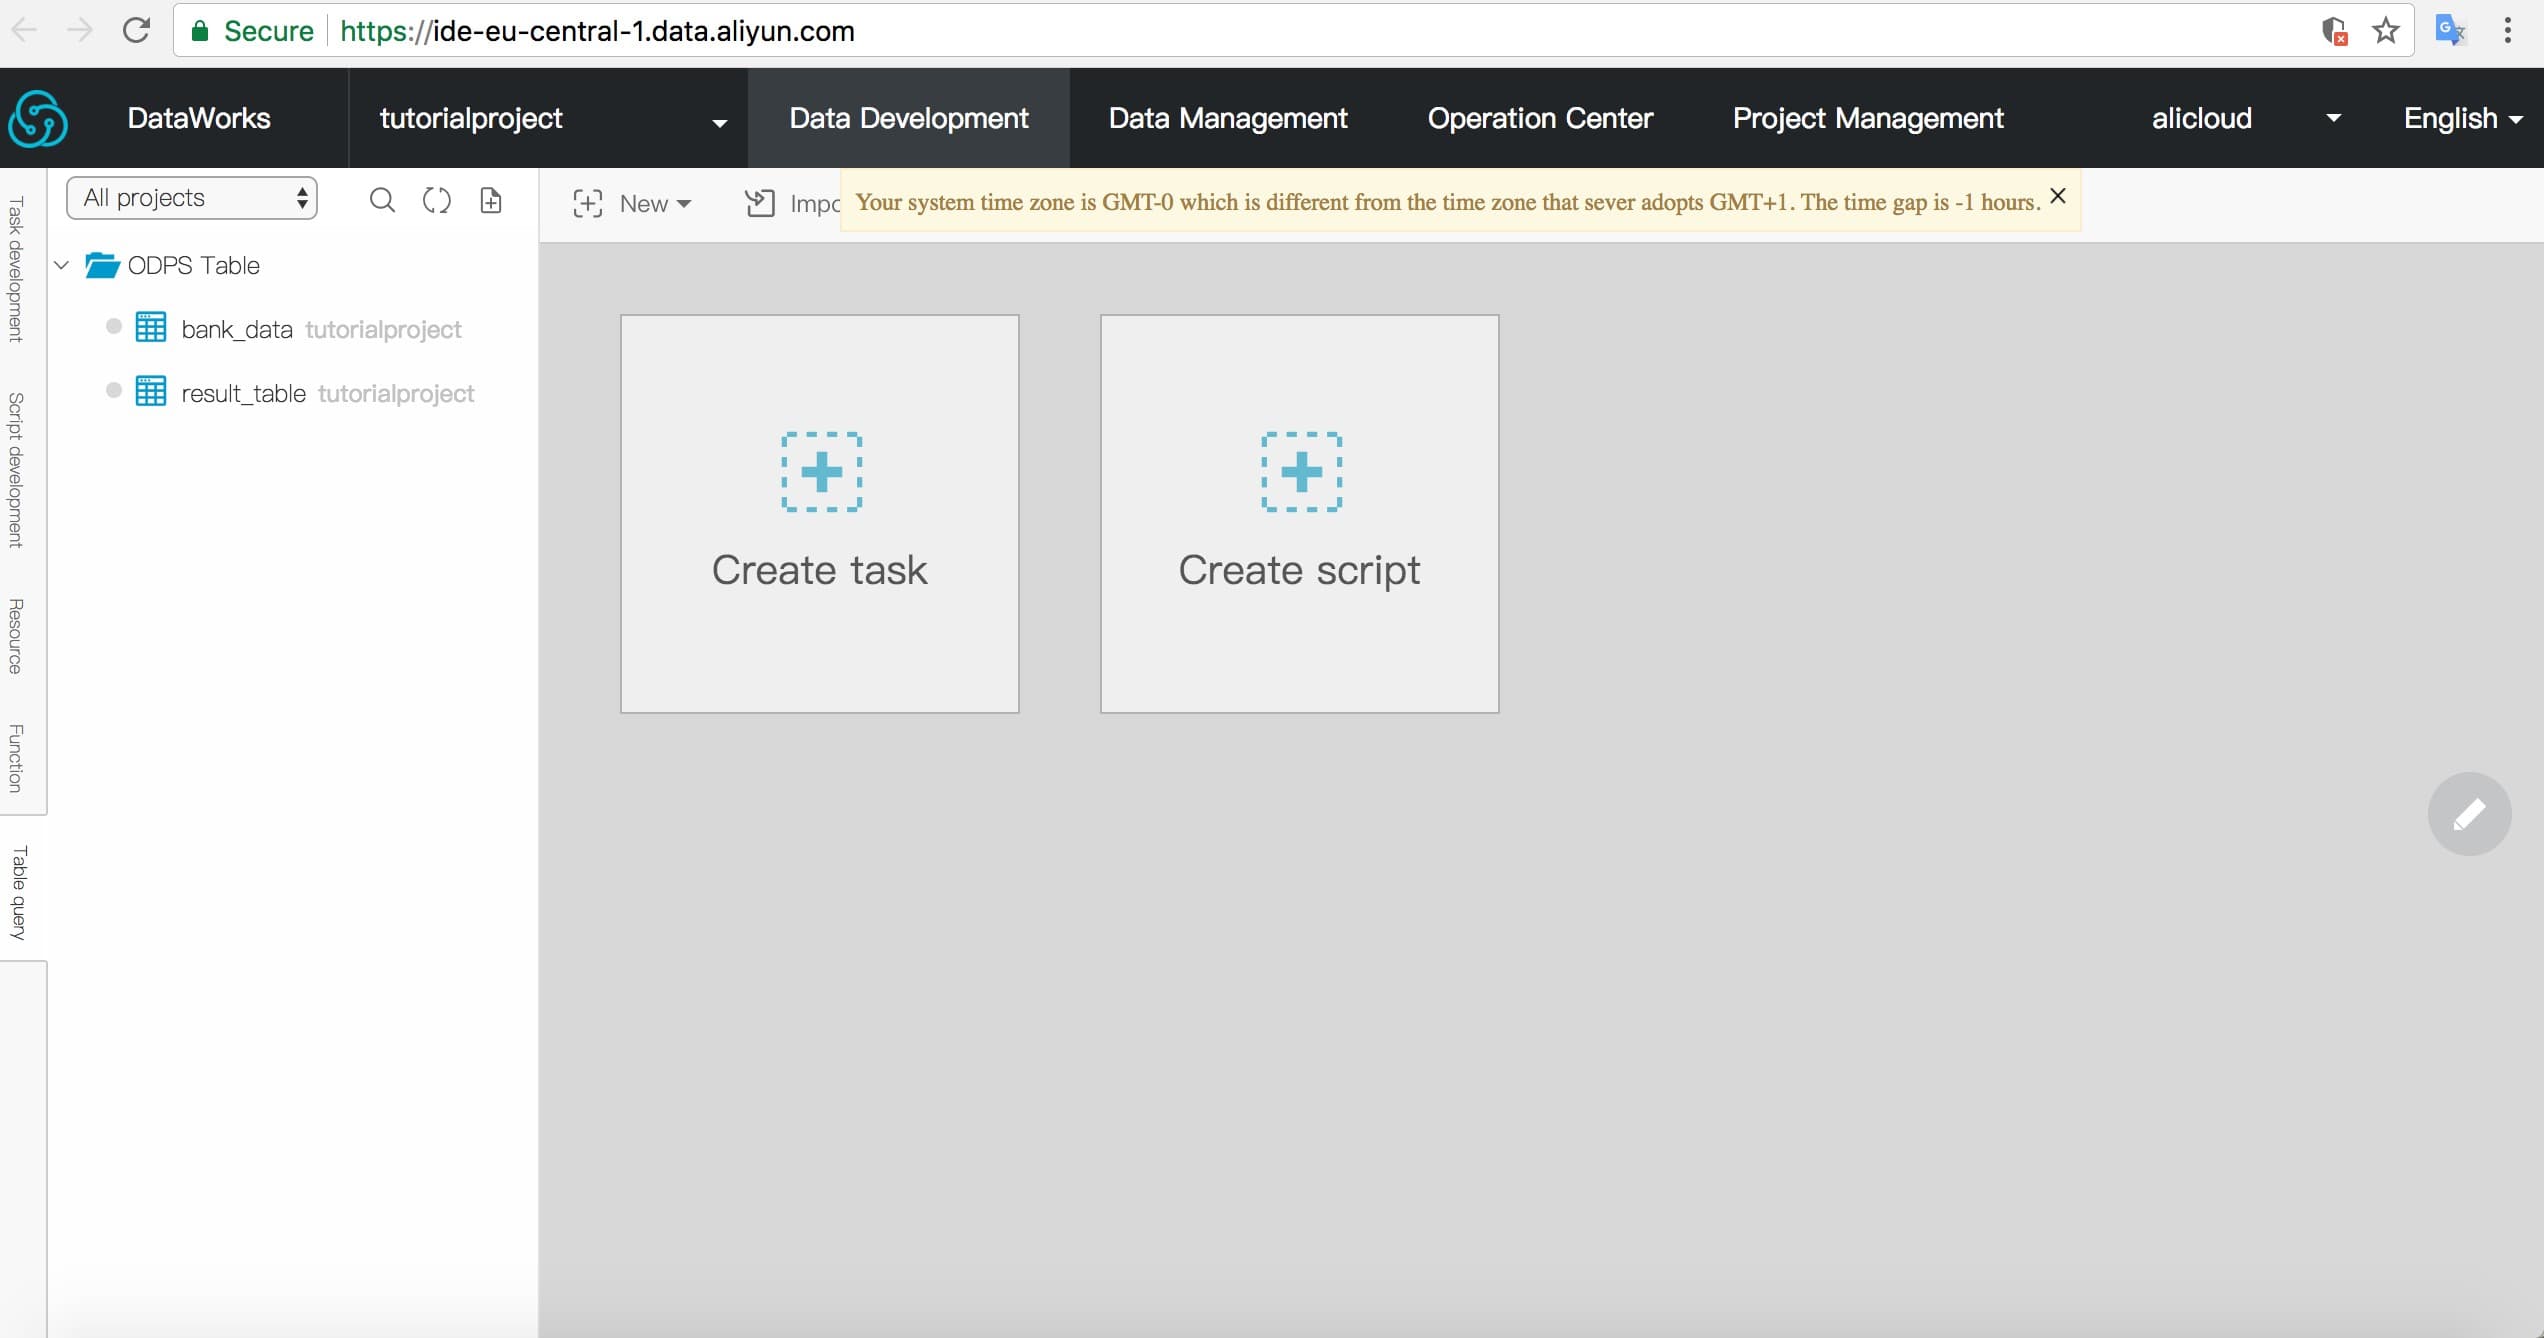2544x1338 pixels.
Task: Select the Resource side tab
Action: tap(17, 636)
